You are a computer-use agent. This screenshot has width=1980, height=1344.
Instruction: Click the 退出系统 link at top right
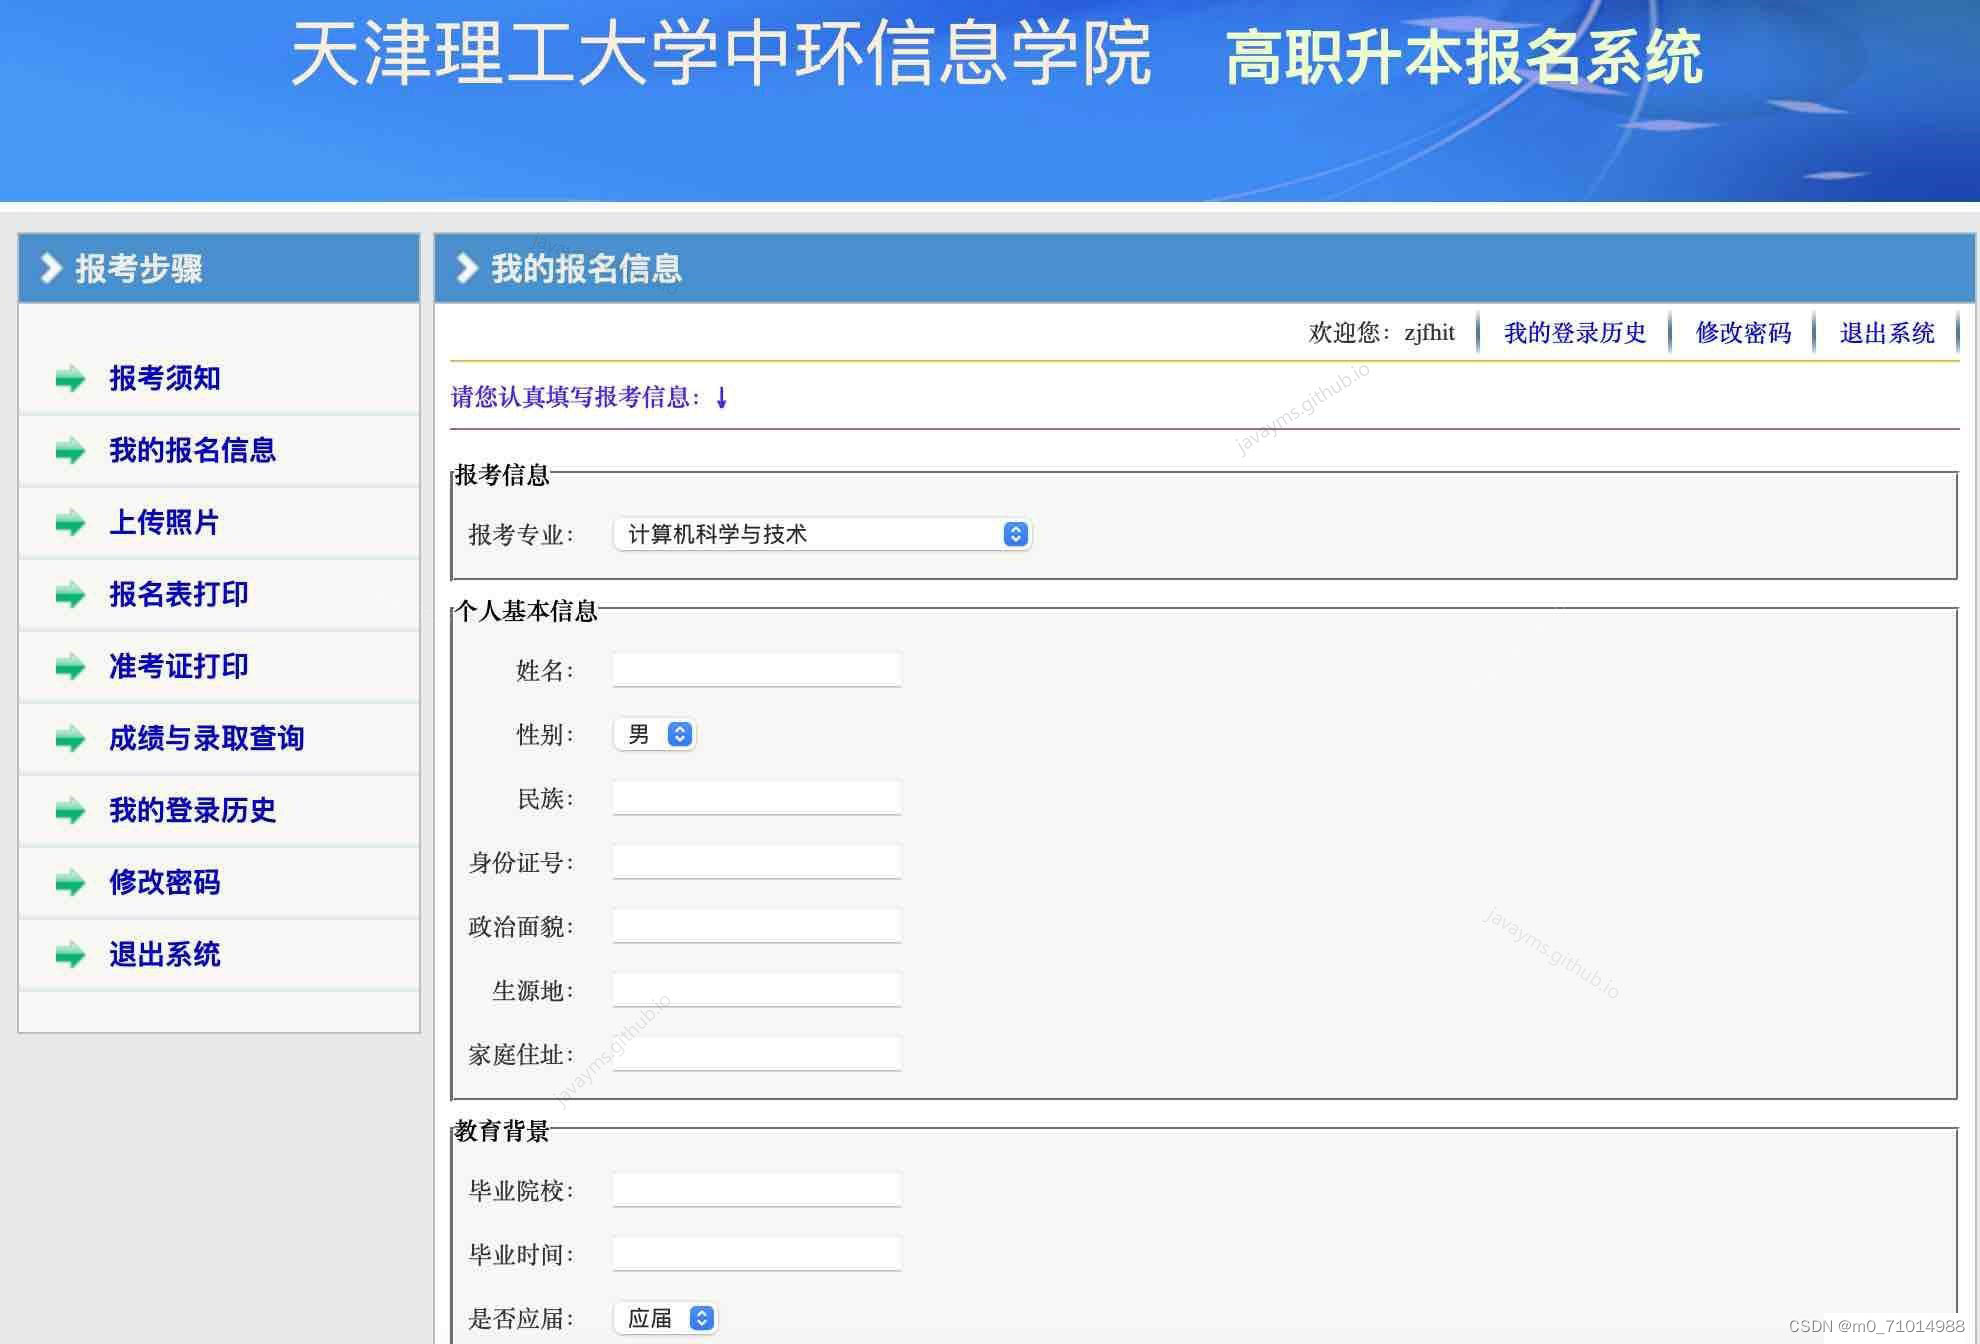click(1888, 333)
